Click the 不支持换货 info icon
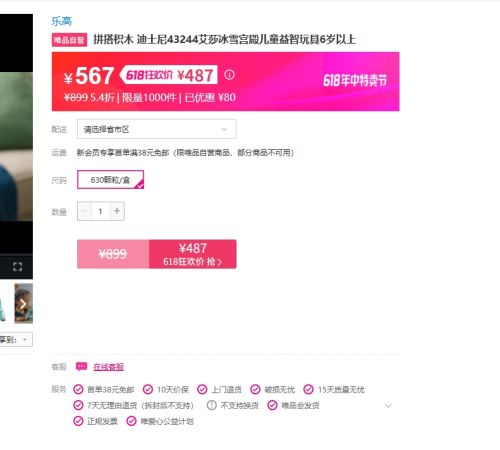500x450 pixels. pos(212,405)
